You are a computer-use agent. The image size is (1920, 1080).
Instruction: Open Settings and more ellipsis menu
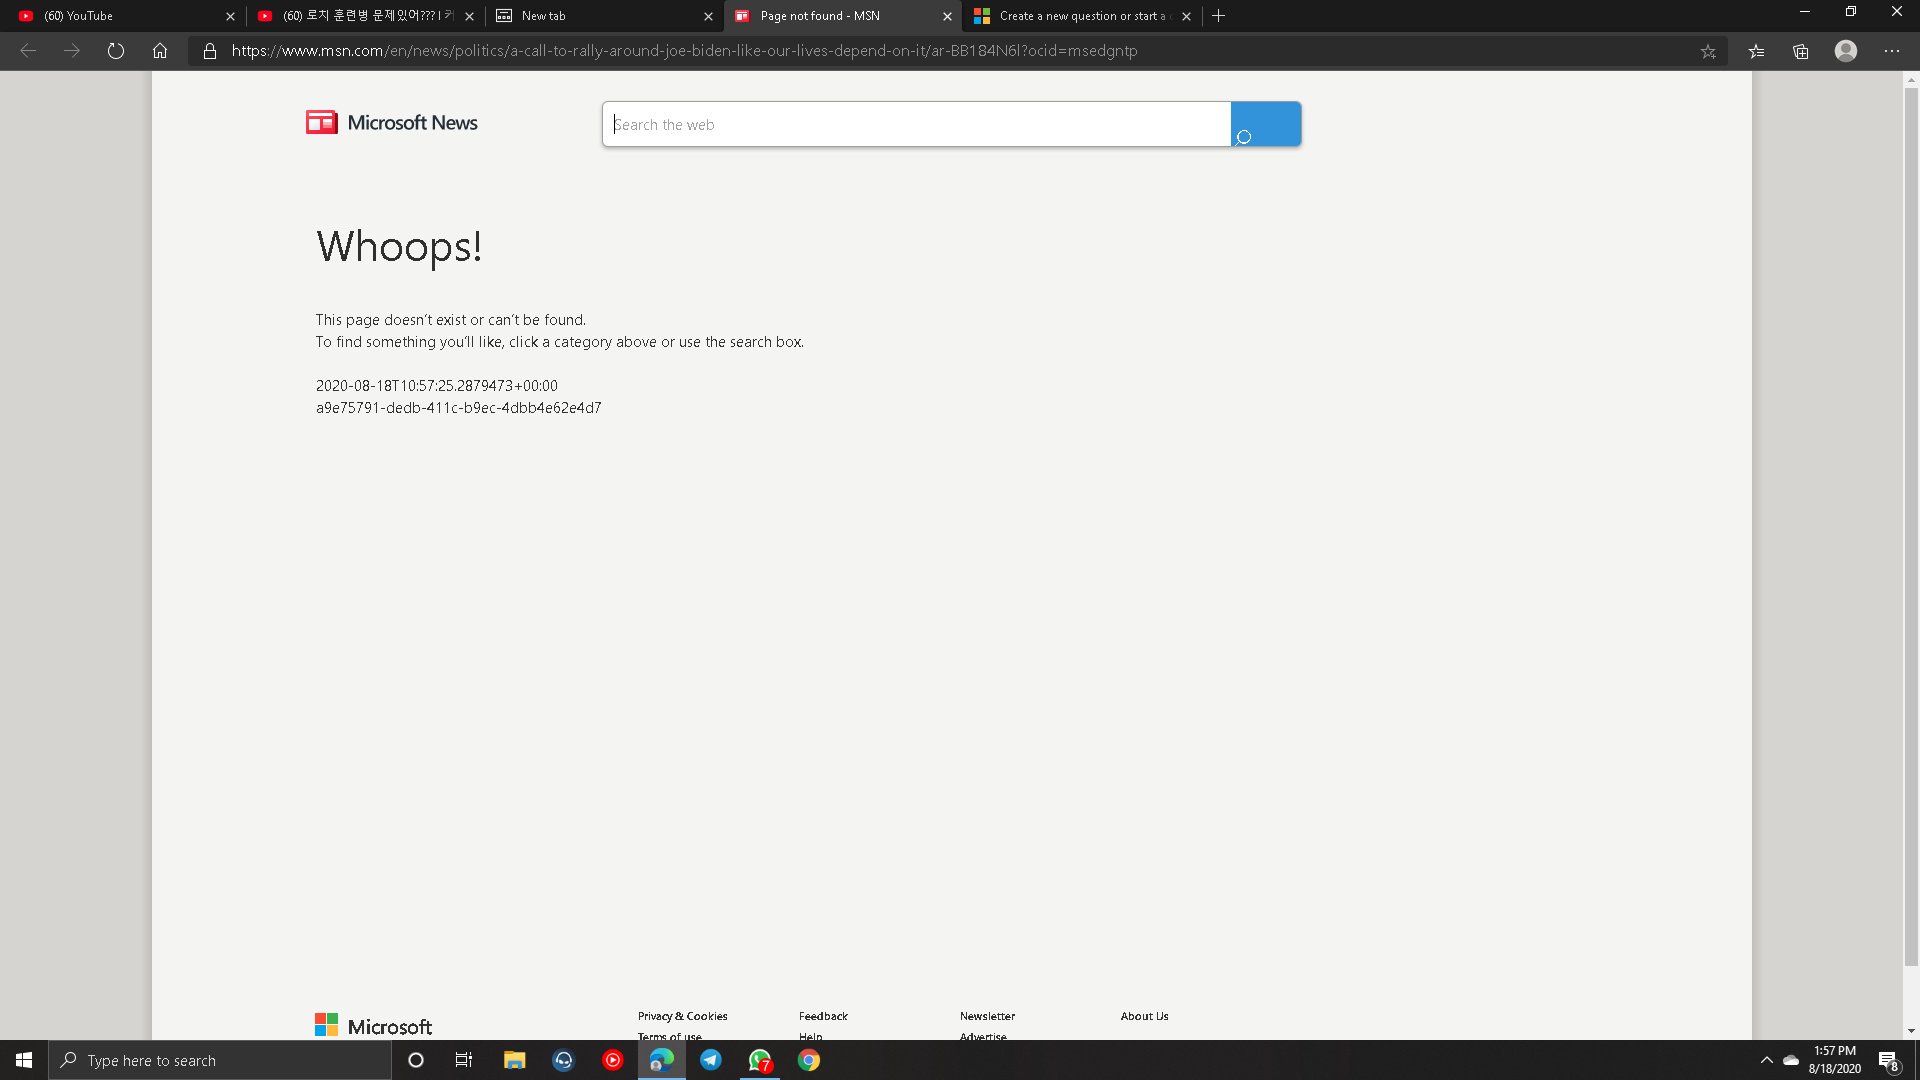click(1892, 51)
